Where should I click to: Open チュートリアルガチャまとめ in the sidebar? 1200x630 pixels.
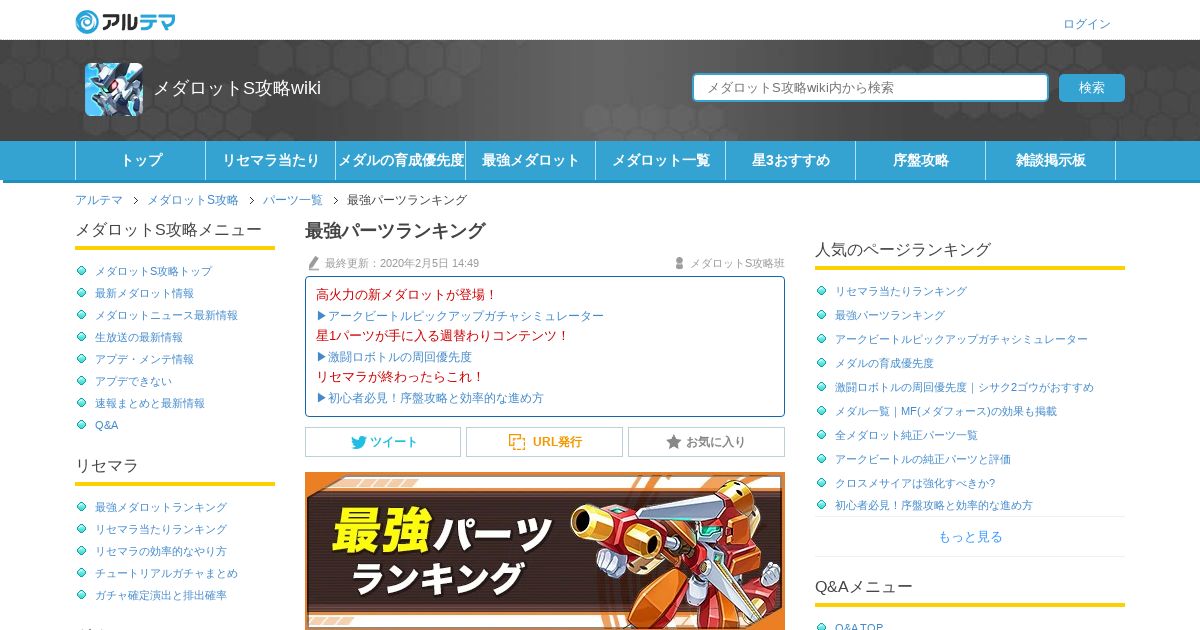(x=166, y=573)
